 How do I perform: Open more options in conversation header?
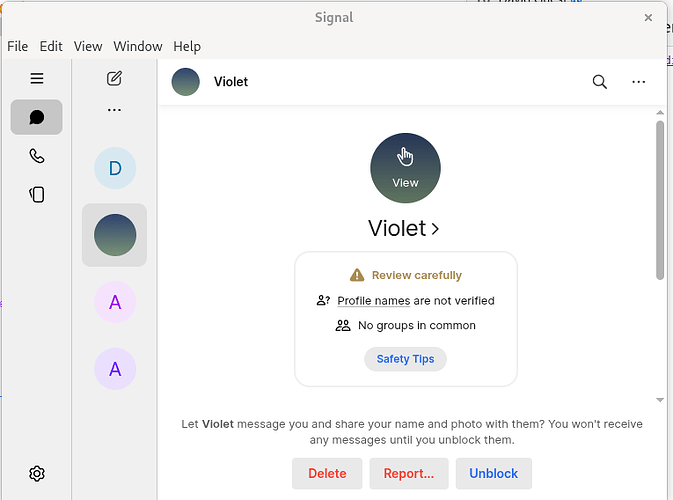coord(639,82)
